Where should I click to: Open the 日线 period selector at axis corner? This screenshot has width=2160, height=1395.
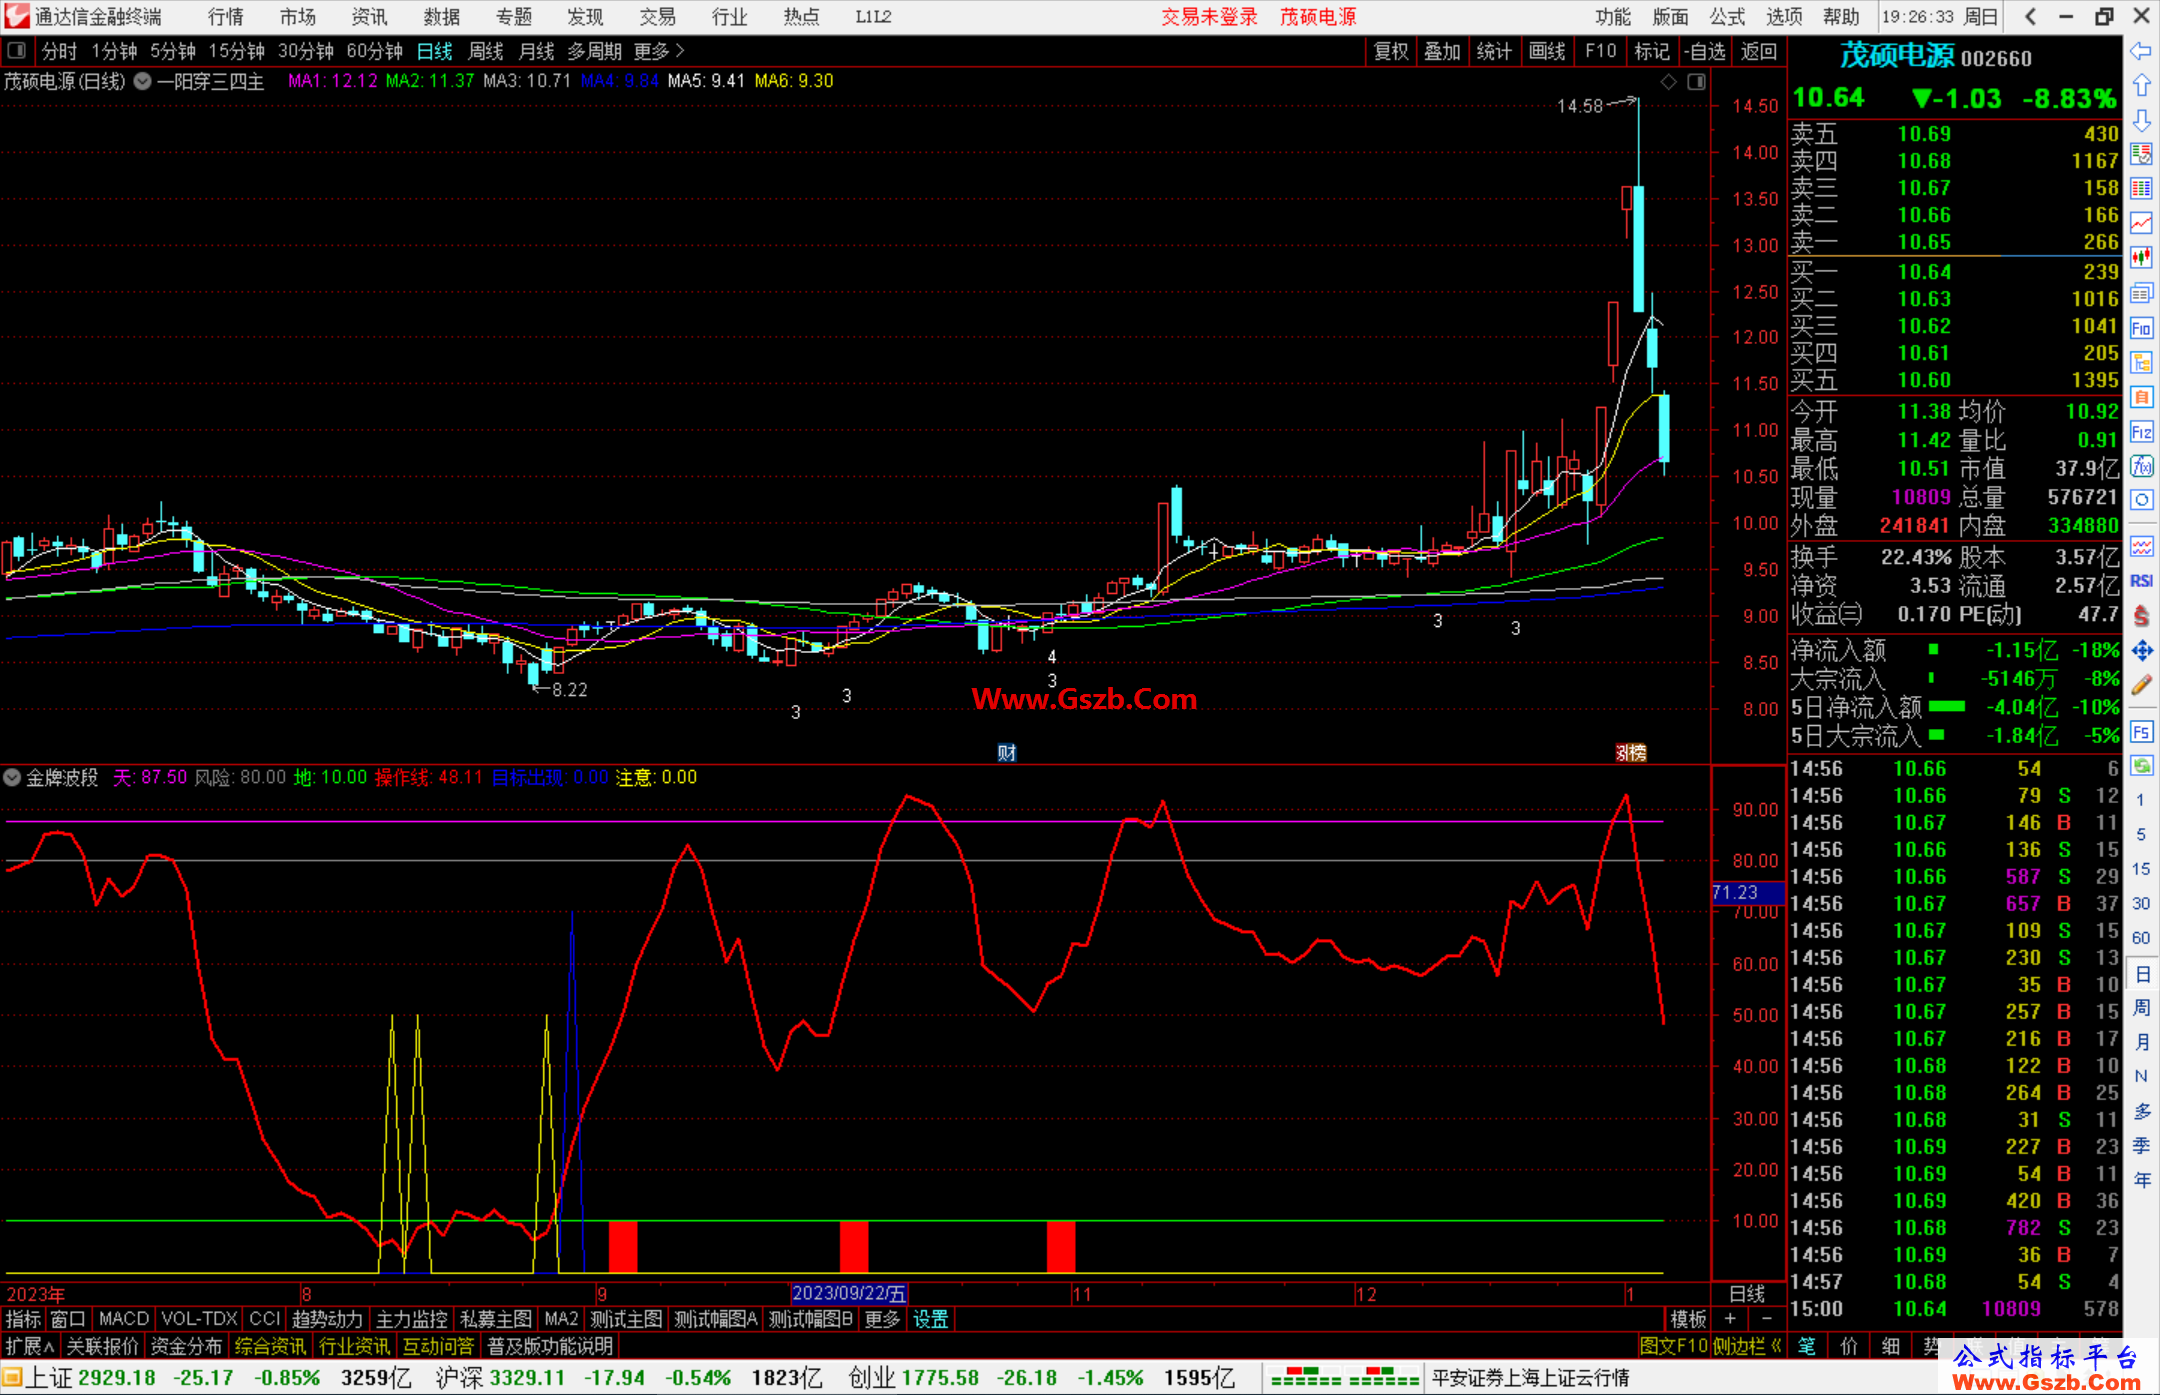[1747, 1294]
